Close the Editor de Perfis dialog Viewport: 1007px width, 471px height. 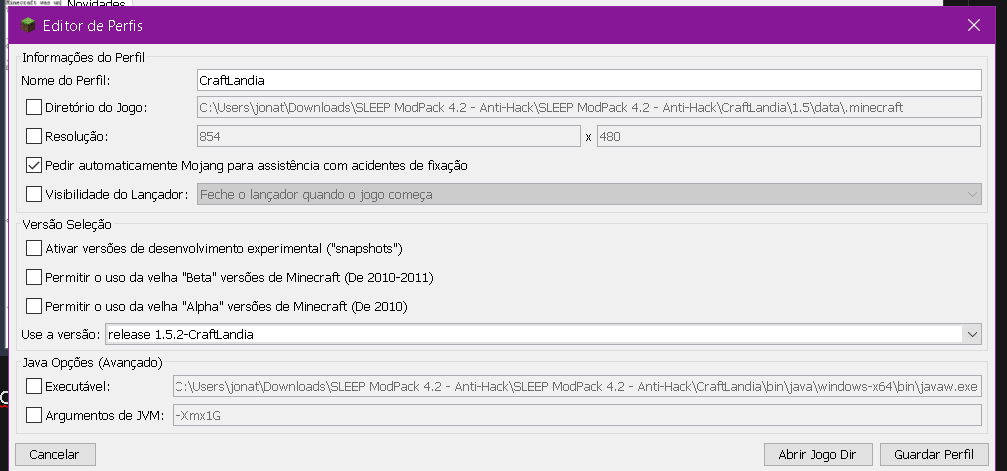[x=974, y=25]
